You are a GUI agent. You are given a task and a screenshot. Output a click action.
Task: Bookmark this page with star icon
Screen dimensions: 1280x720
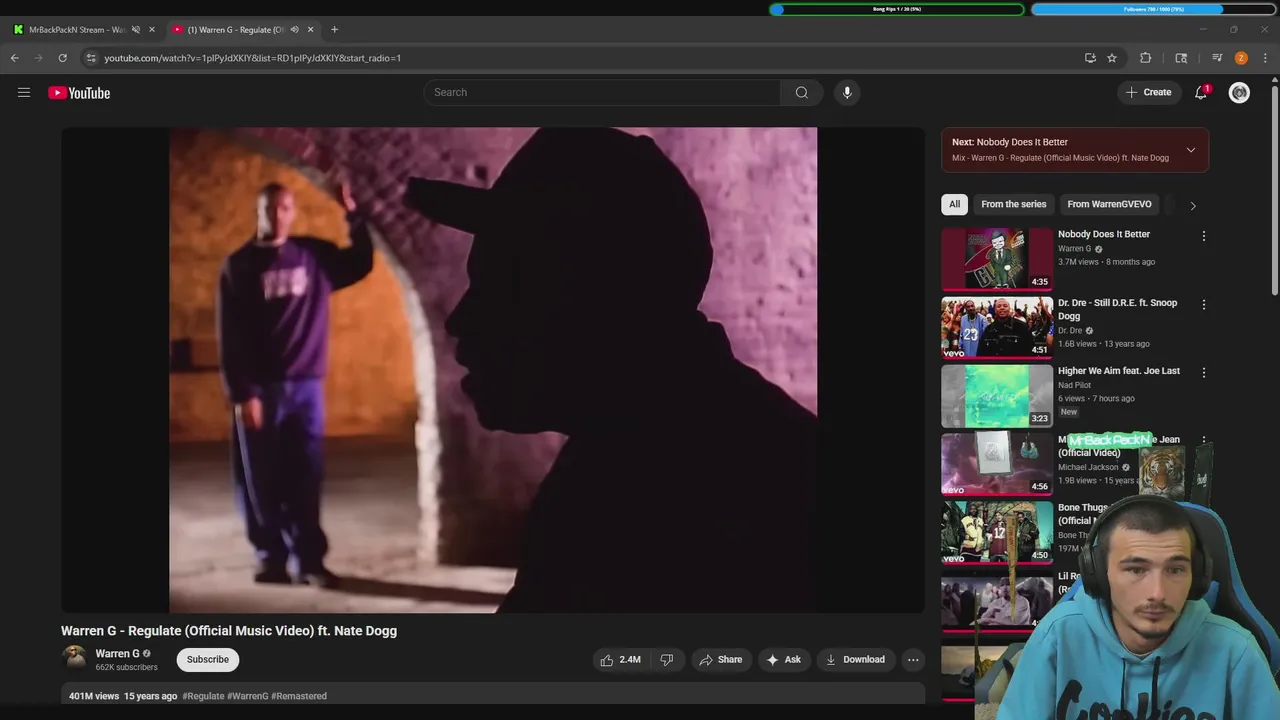pos(1112,58)
